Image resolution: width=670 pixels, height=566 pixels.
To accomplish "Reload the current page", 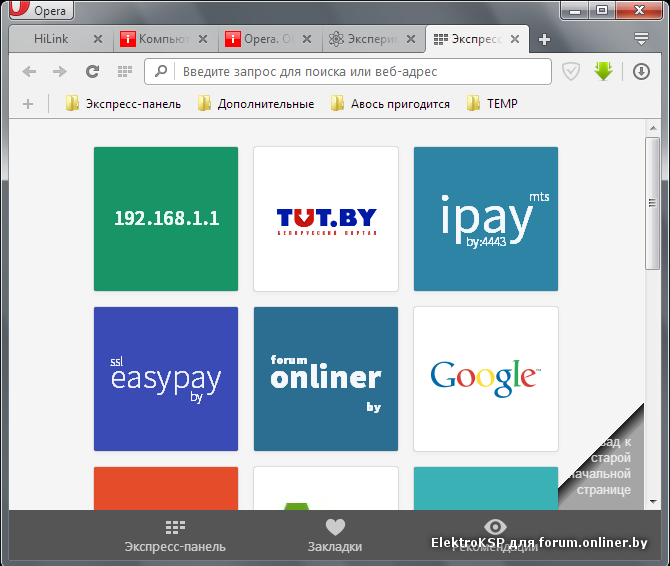I will click(92, 71).
